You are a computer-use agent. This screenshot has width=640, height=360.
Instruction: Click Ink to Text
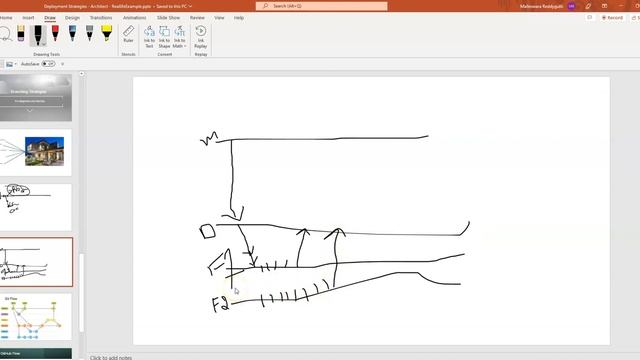pos(149,37)
